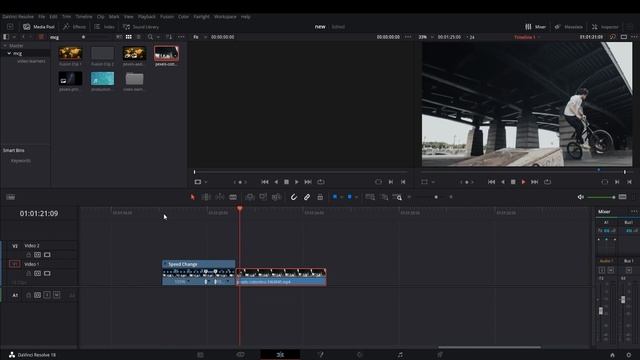Viewport: 640px width, 360px height.
Task: Toggle Linked Selection chain icon
Action: (307, 197)
